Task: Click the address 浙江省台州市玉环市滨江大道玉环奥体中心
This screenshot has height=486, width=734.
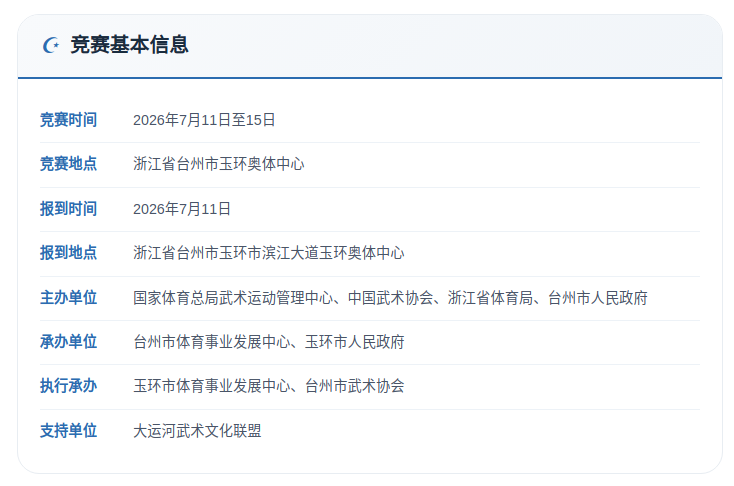Action: [268, 253]
